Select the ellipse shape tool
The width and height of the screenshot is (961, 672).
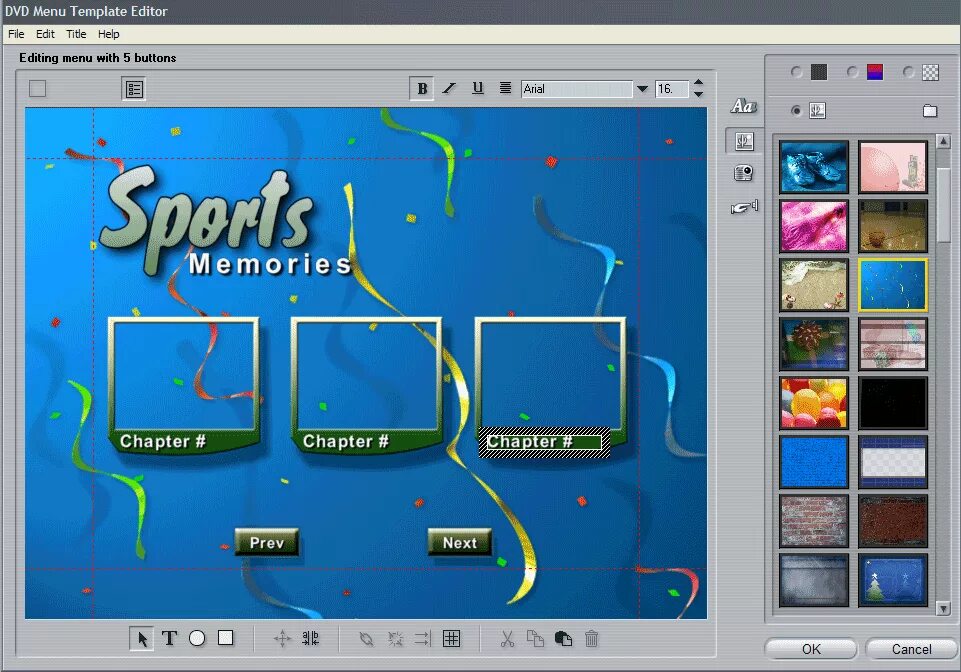197,638
